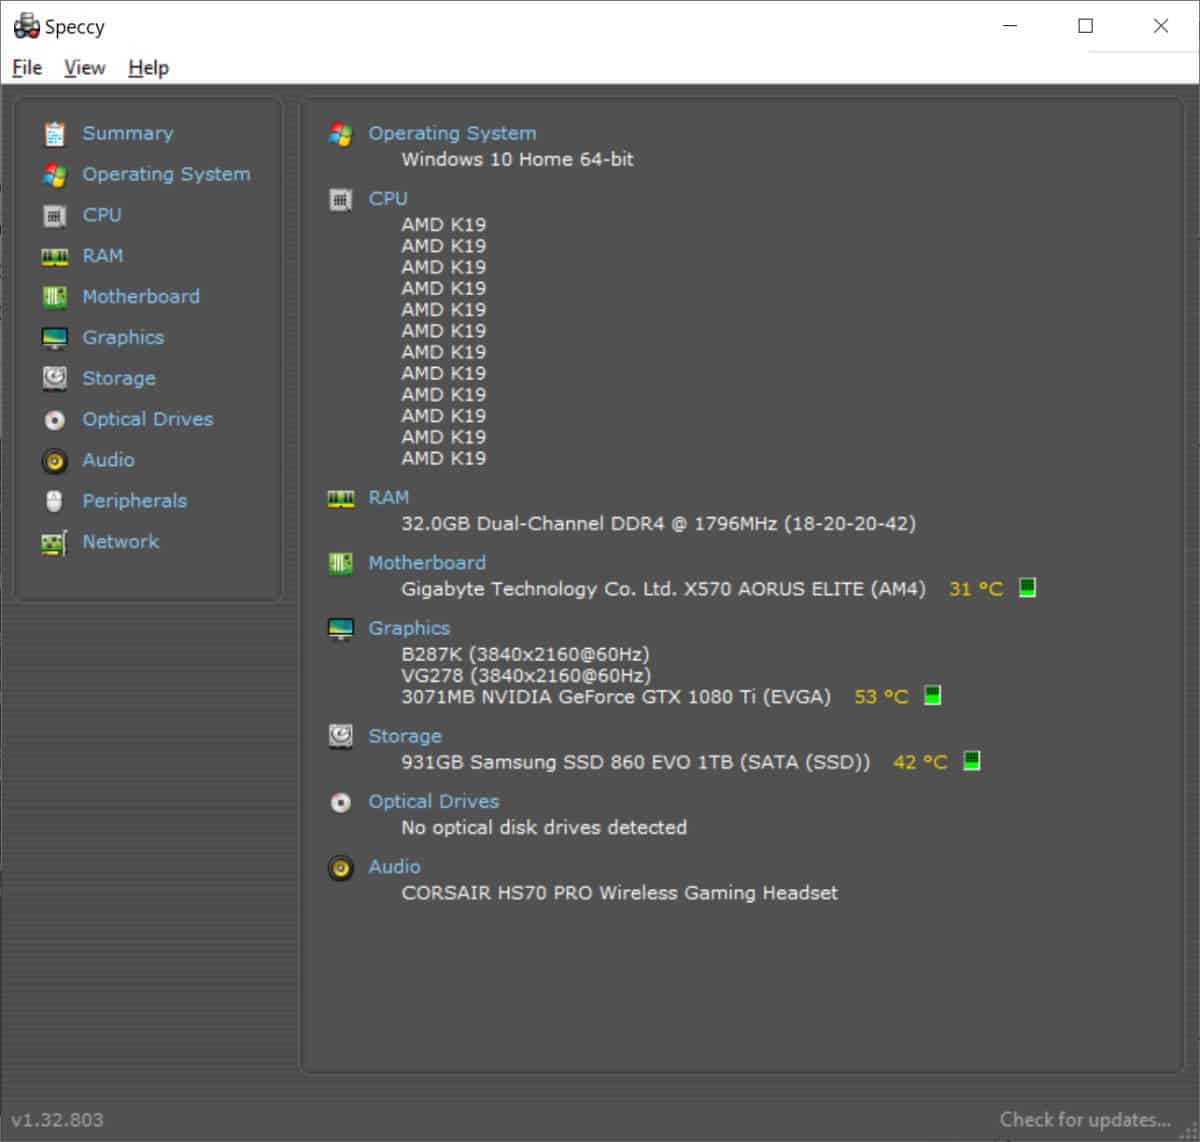Open the Audio section from sidebar
Viewport: 1200px width, 1142px height.
click(108, 460)
